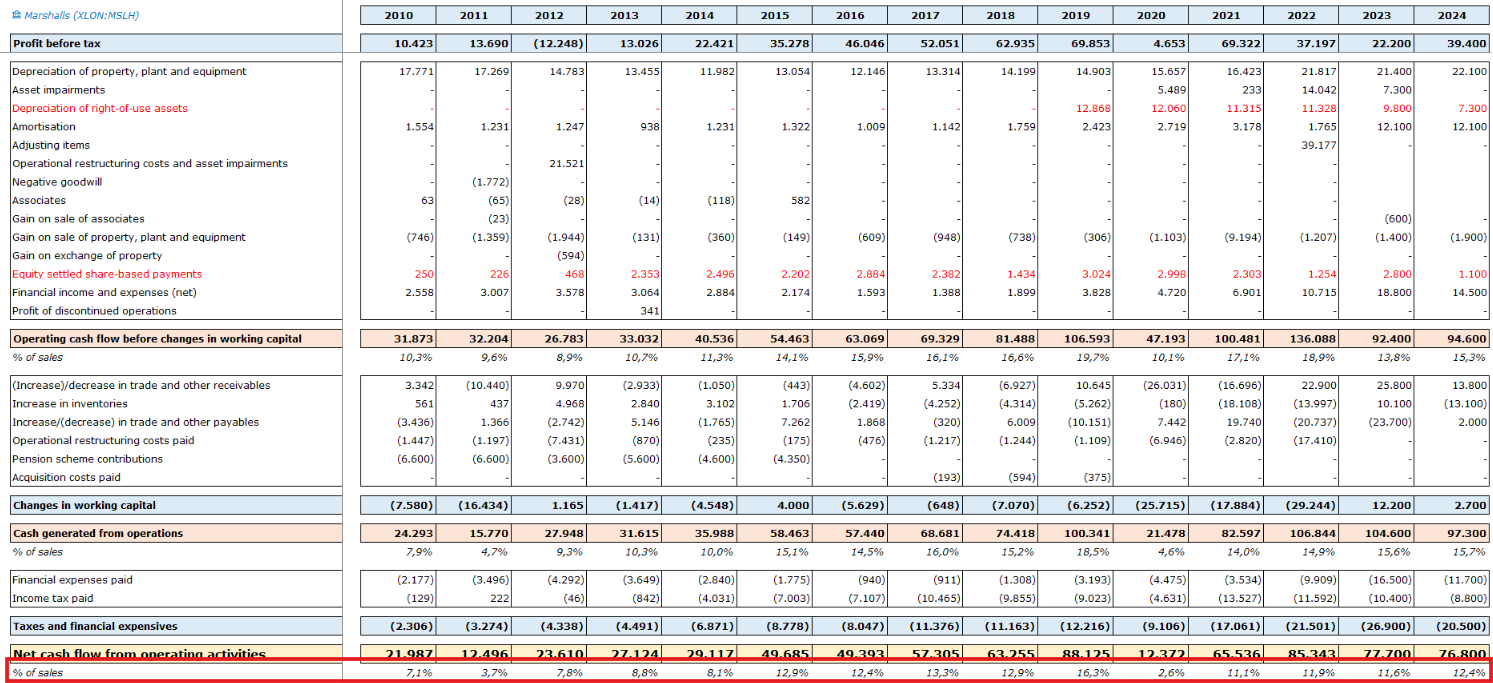Click Net cash flow from operating activities
The width and height of the screenshot is (1493, 683).
click(139, 654)
